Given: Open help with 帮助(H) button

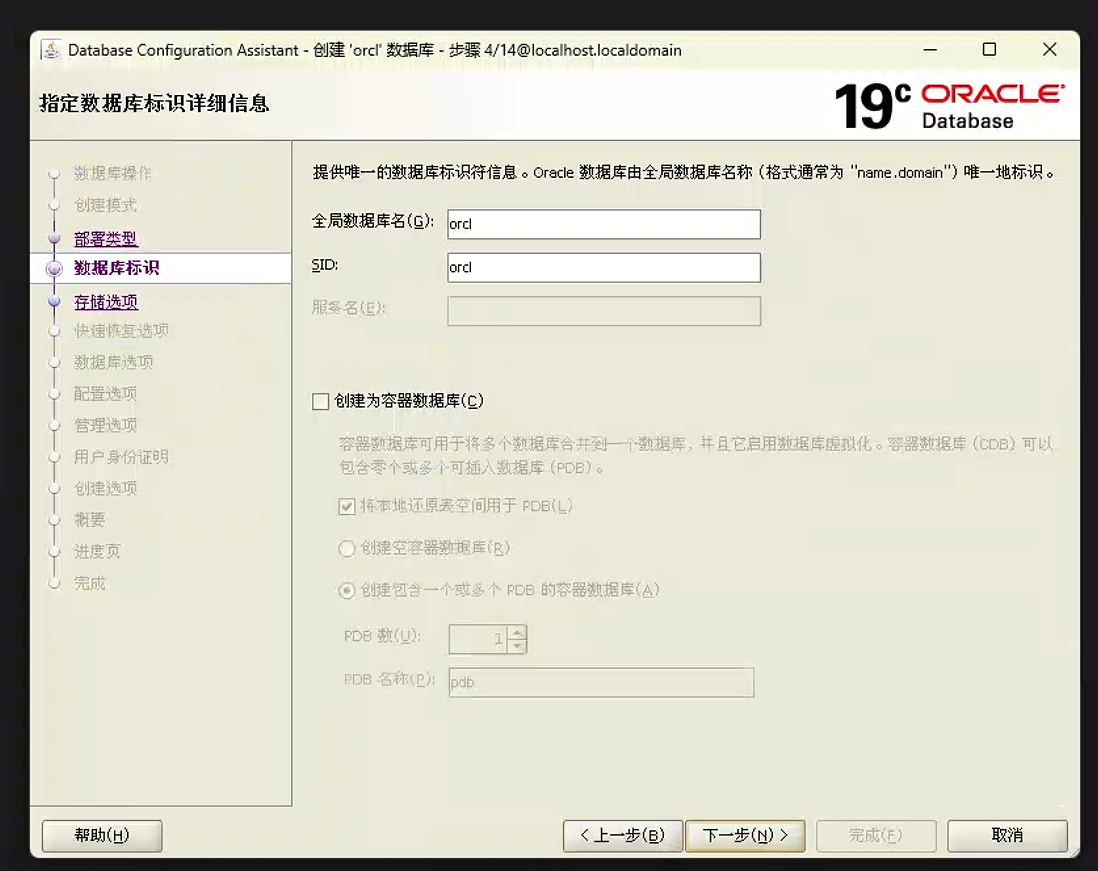Looking at the screenshot, I should (102, 835).
